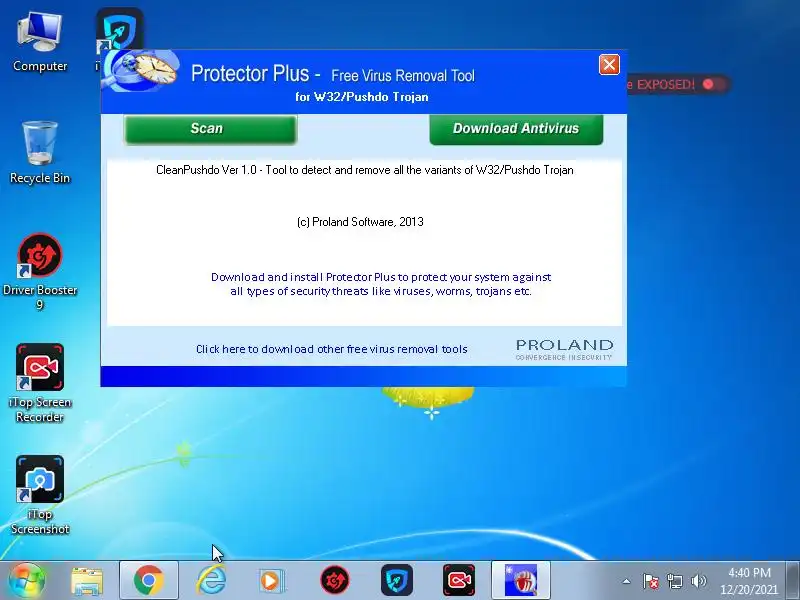This screenshot has height=600, width=800.
Task: Open Action Center flag icon
Action: [x=651, y=581]
